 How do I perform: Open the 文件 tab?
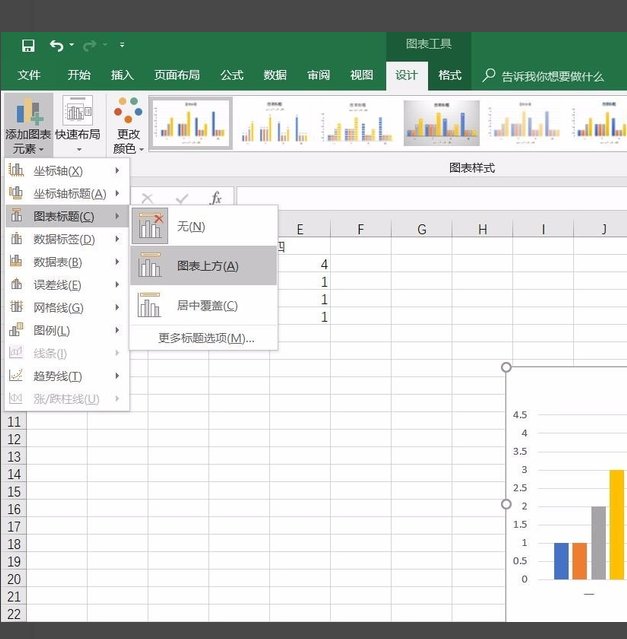29,75
